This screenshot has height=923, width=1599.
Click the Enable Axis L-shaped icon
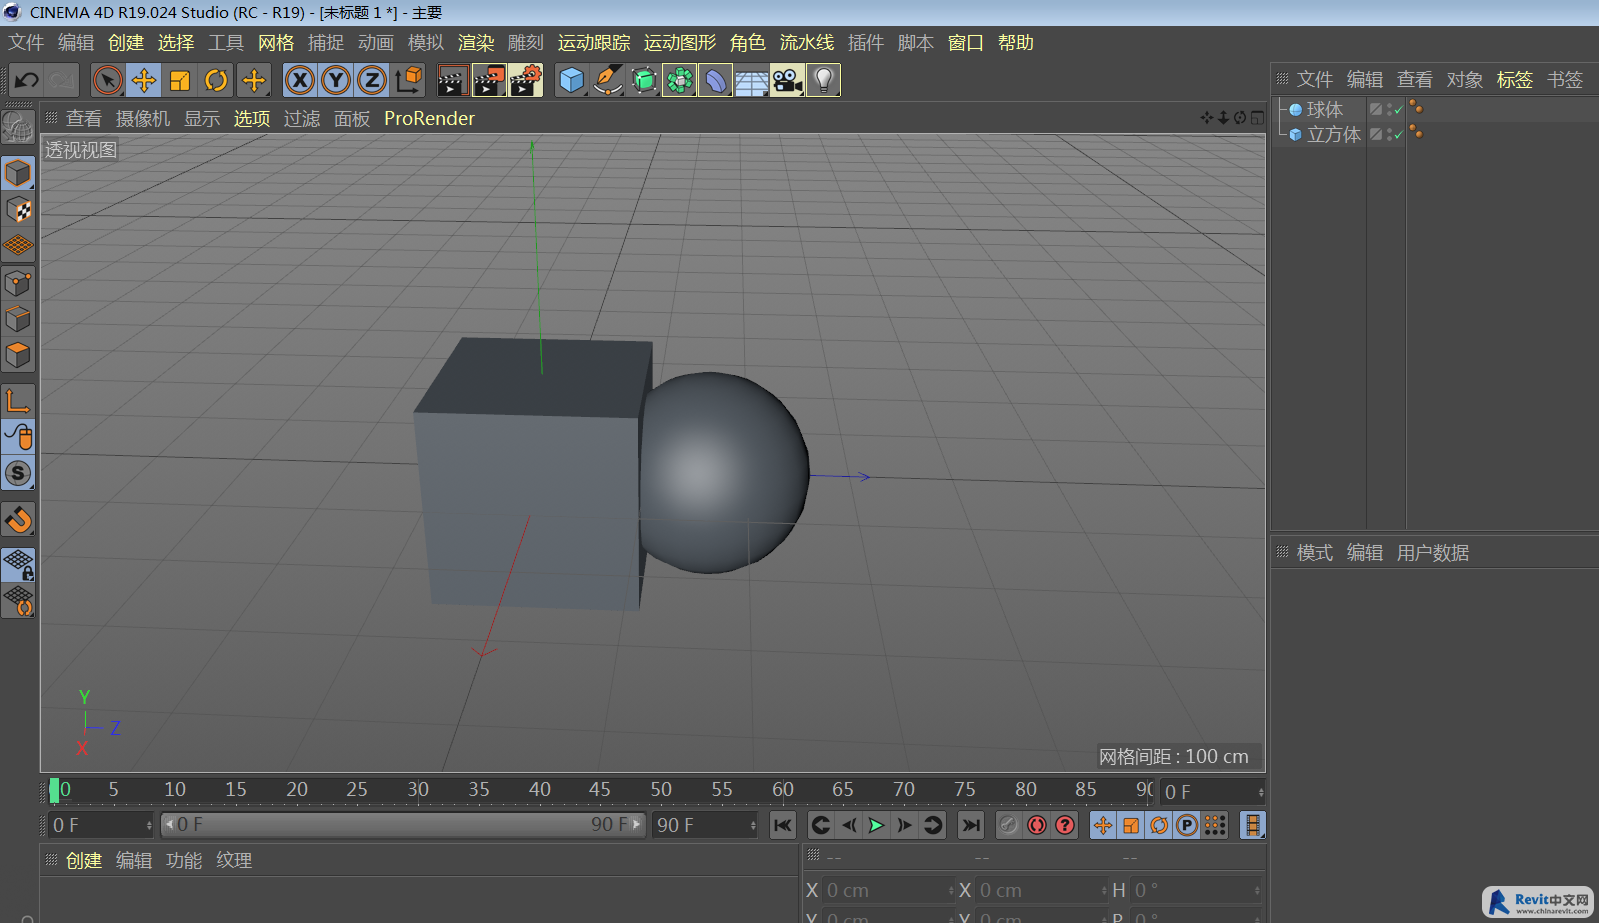pos(18,401)
